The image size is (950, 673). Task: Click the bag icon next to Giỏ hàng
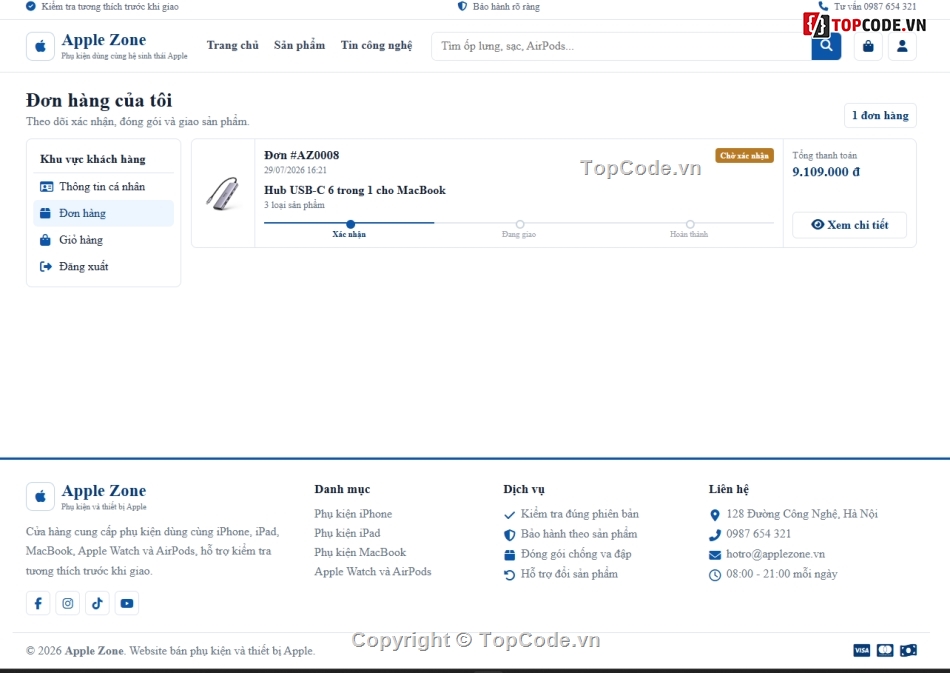[x=45, y=240]
